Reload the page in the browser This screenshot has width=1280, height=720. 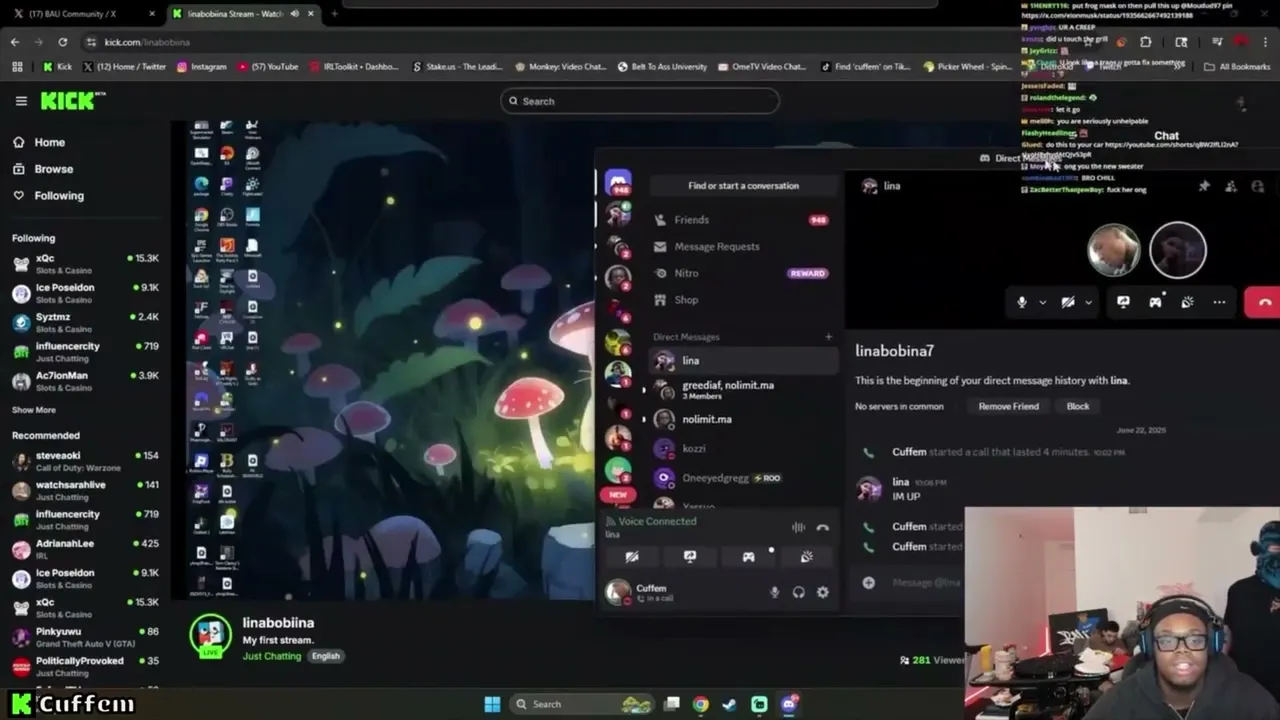click(x=62, y=42)
